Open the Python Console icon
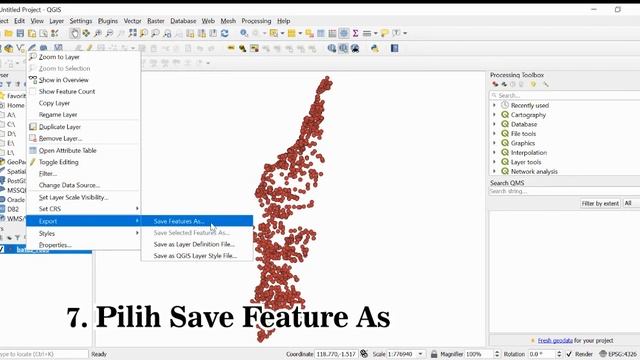The width and height of the screenshot is (640, 360). coord(375,49)
